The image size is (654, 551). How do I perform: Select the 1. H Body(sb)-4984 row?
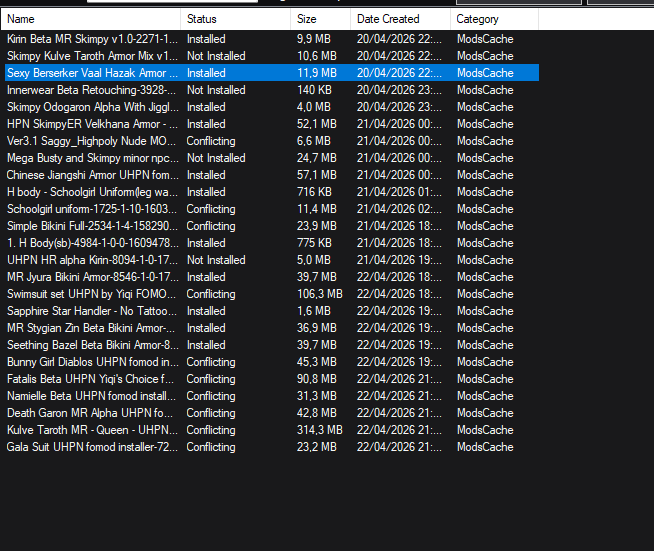(x=272, y=243)
